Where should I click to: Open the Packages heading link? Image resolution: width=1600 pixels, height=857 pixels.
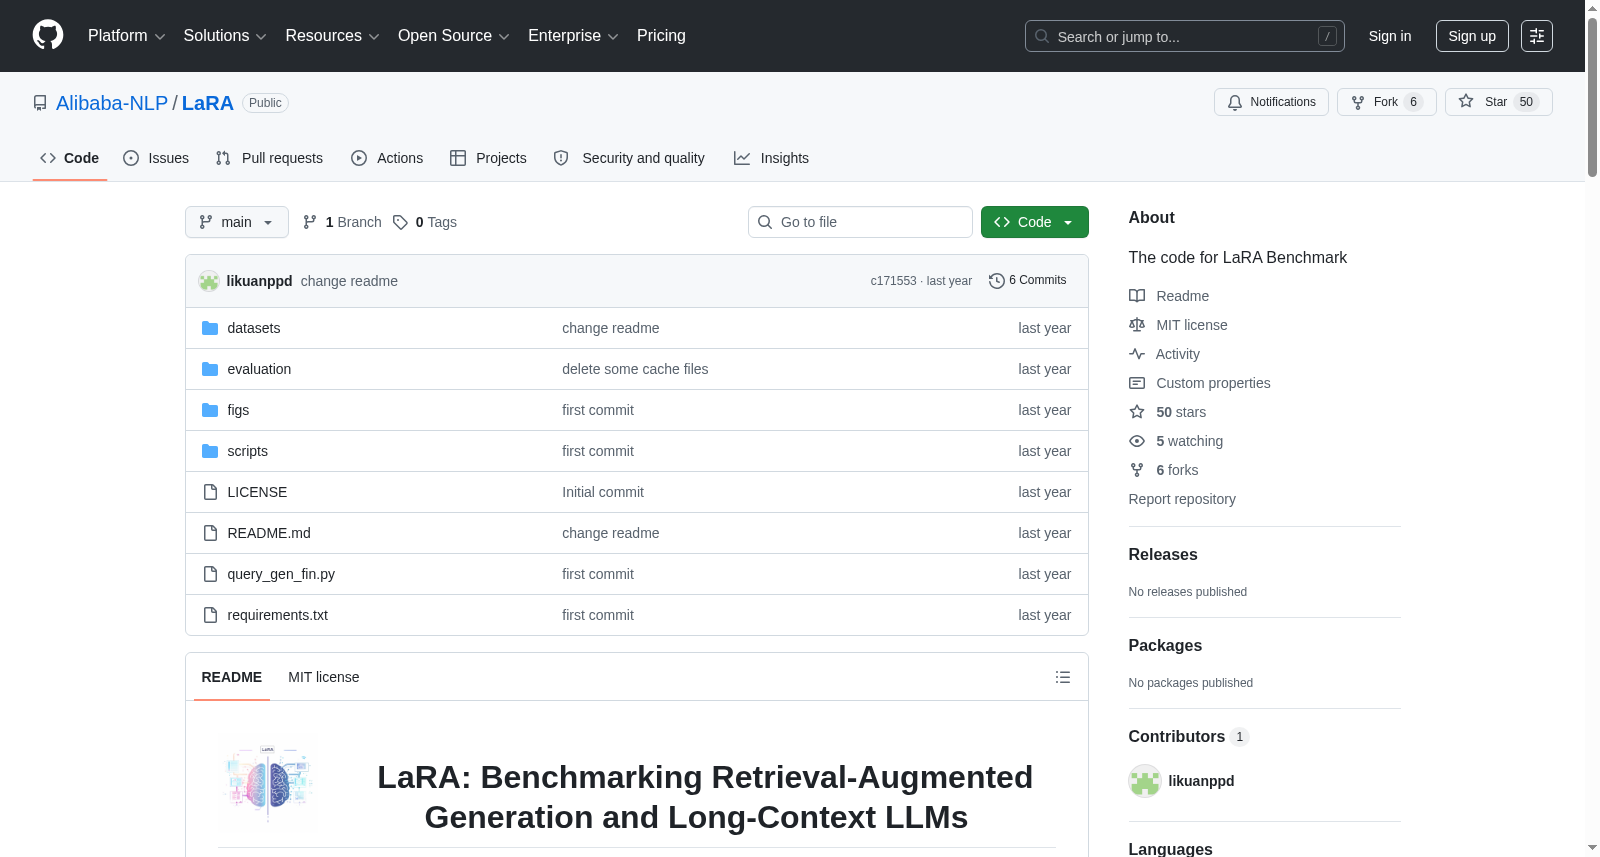point(1165,646)
